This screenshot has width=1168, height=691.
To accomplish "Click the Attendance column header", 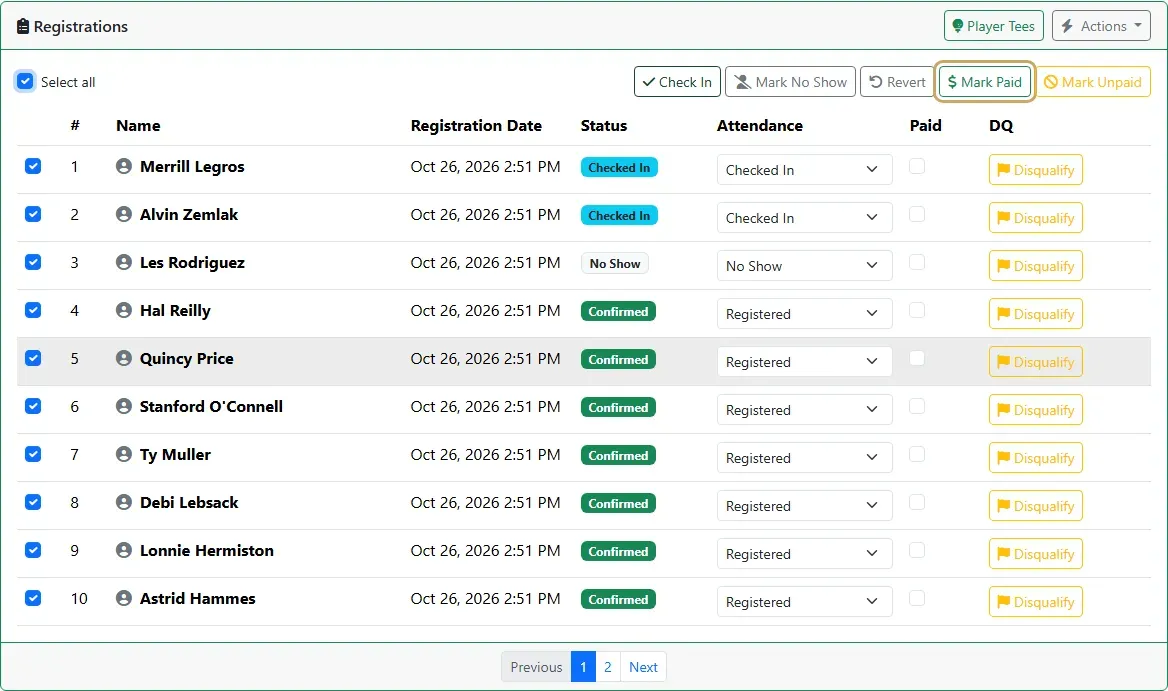I will pos(760,126).
